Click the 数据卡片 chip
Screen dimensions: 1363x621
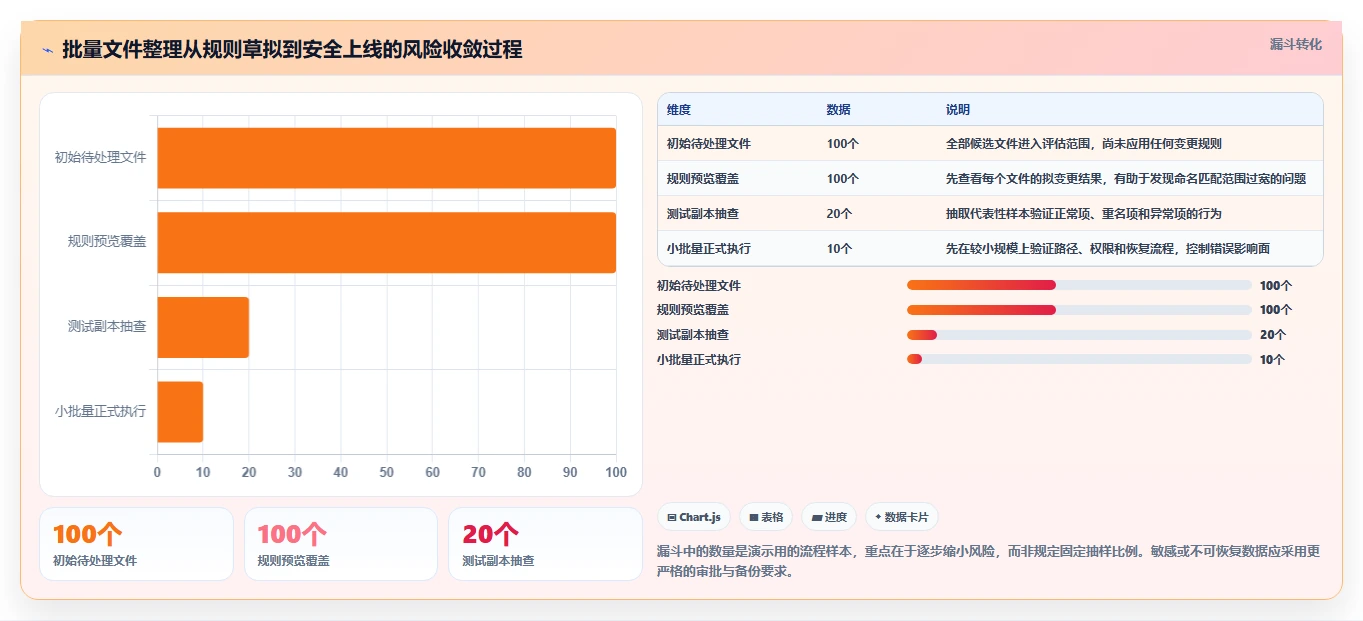coord(901,517)
